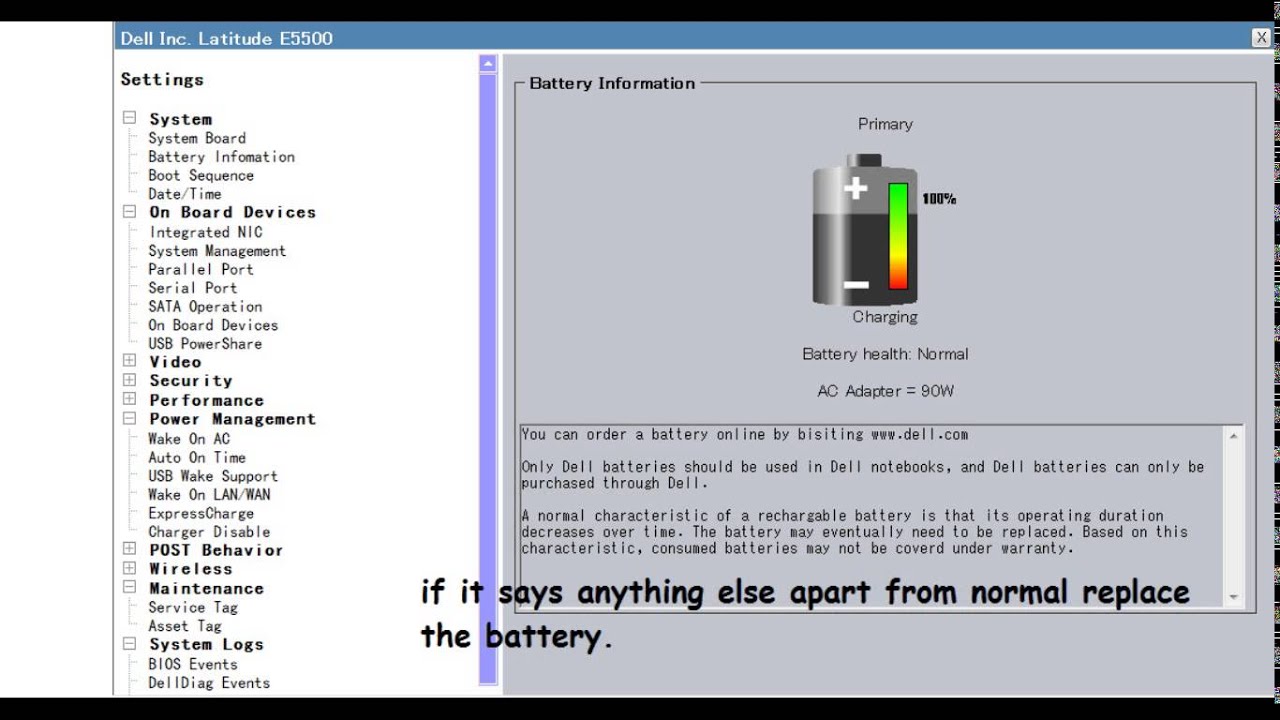Viewport: 1280px width, 720px height.
Task: Open System Board settings
Action: 197,138
